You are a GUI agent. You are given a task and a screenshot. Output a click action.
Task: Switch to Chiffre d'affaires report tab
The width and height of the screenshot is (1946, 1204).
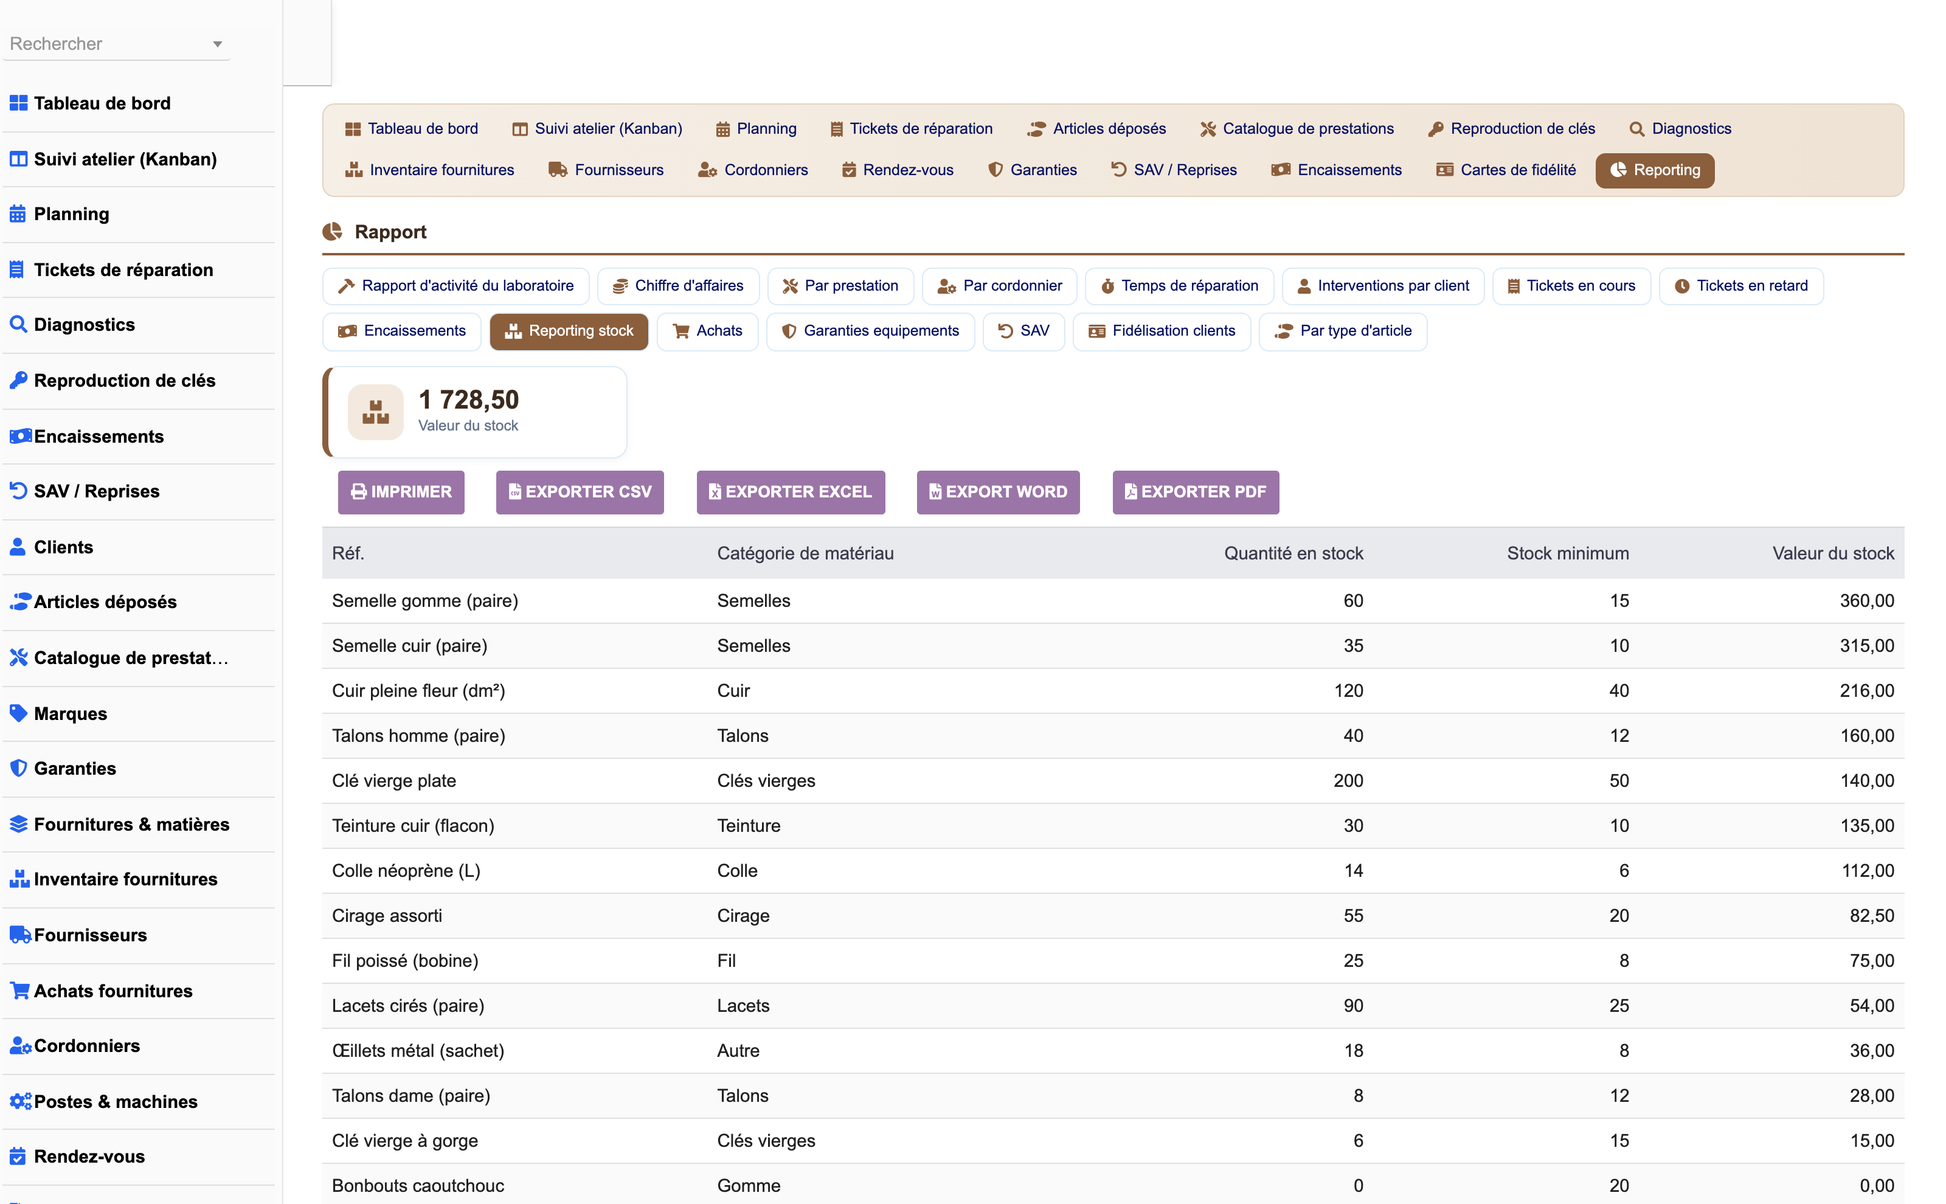coord(678,286)
